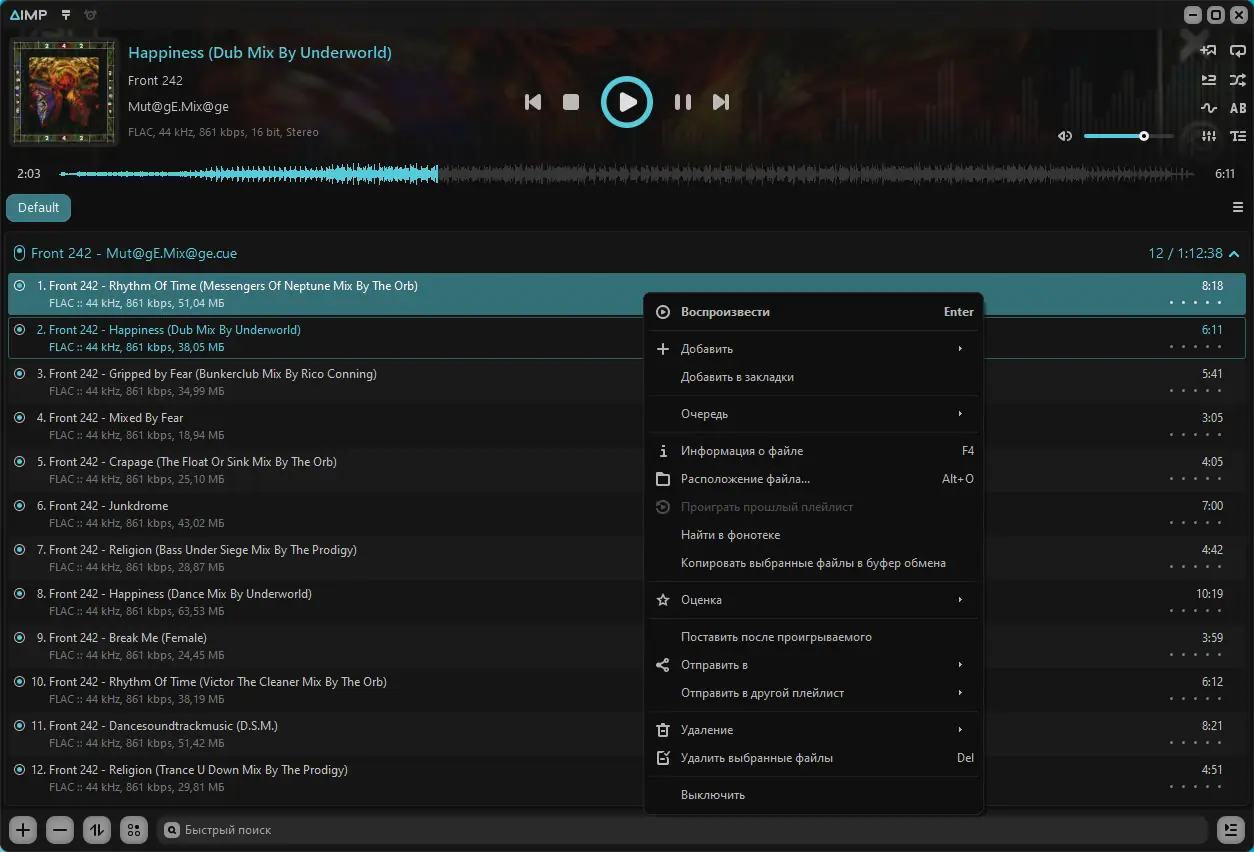The width and height of the screenshot is (1254, 852).
Task: Click the Быстрый поиск search field
Action: point(682,830)
